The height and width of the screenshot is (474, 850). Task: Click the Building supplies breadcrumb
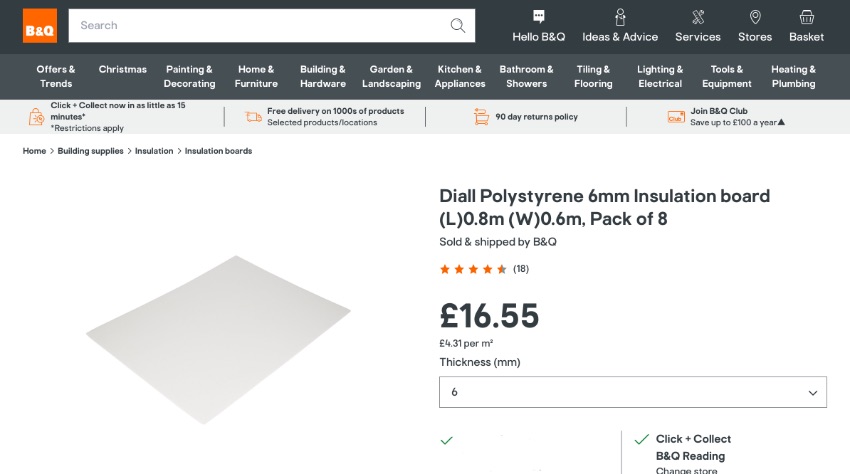90,151
